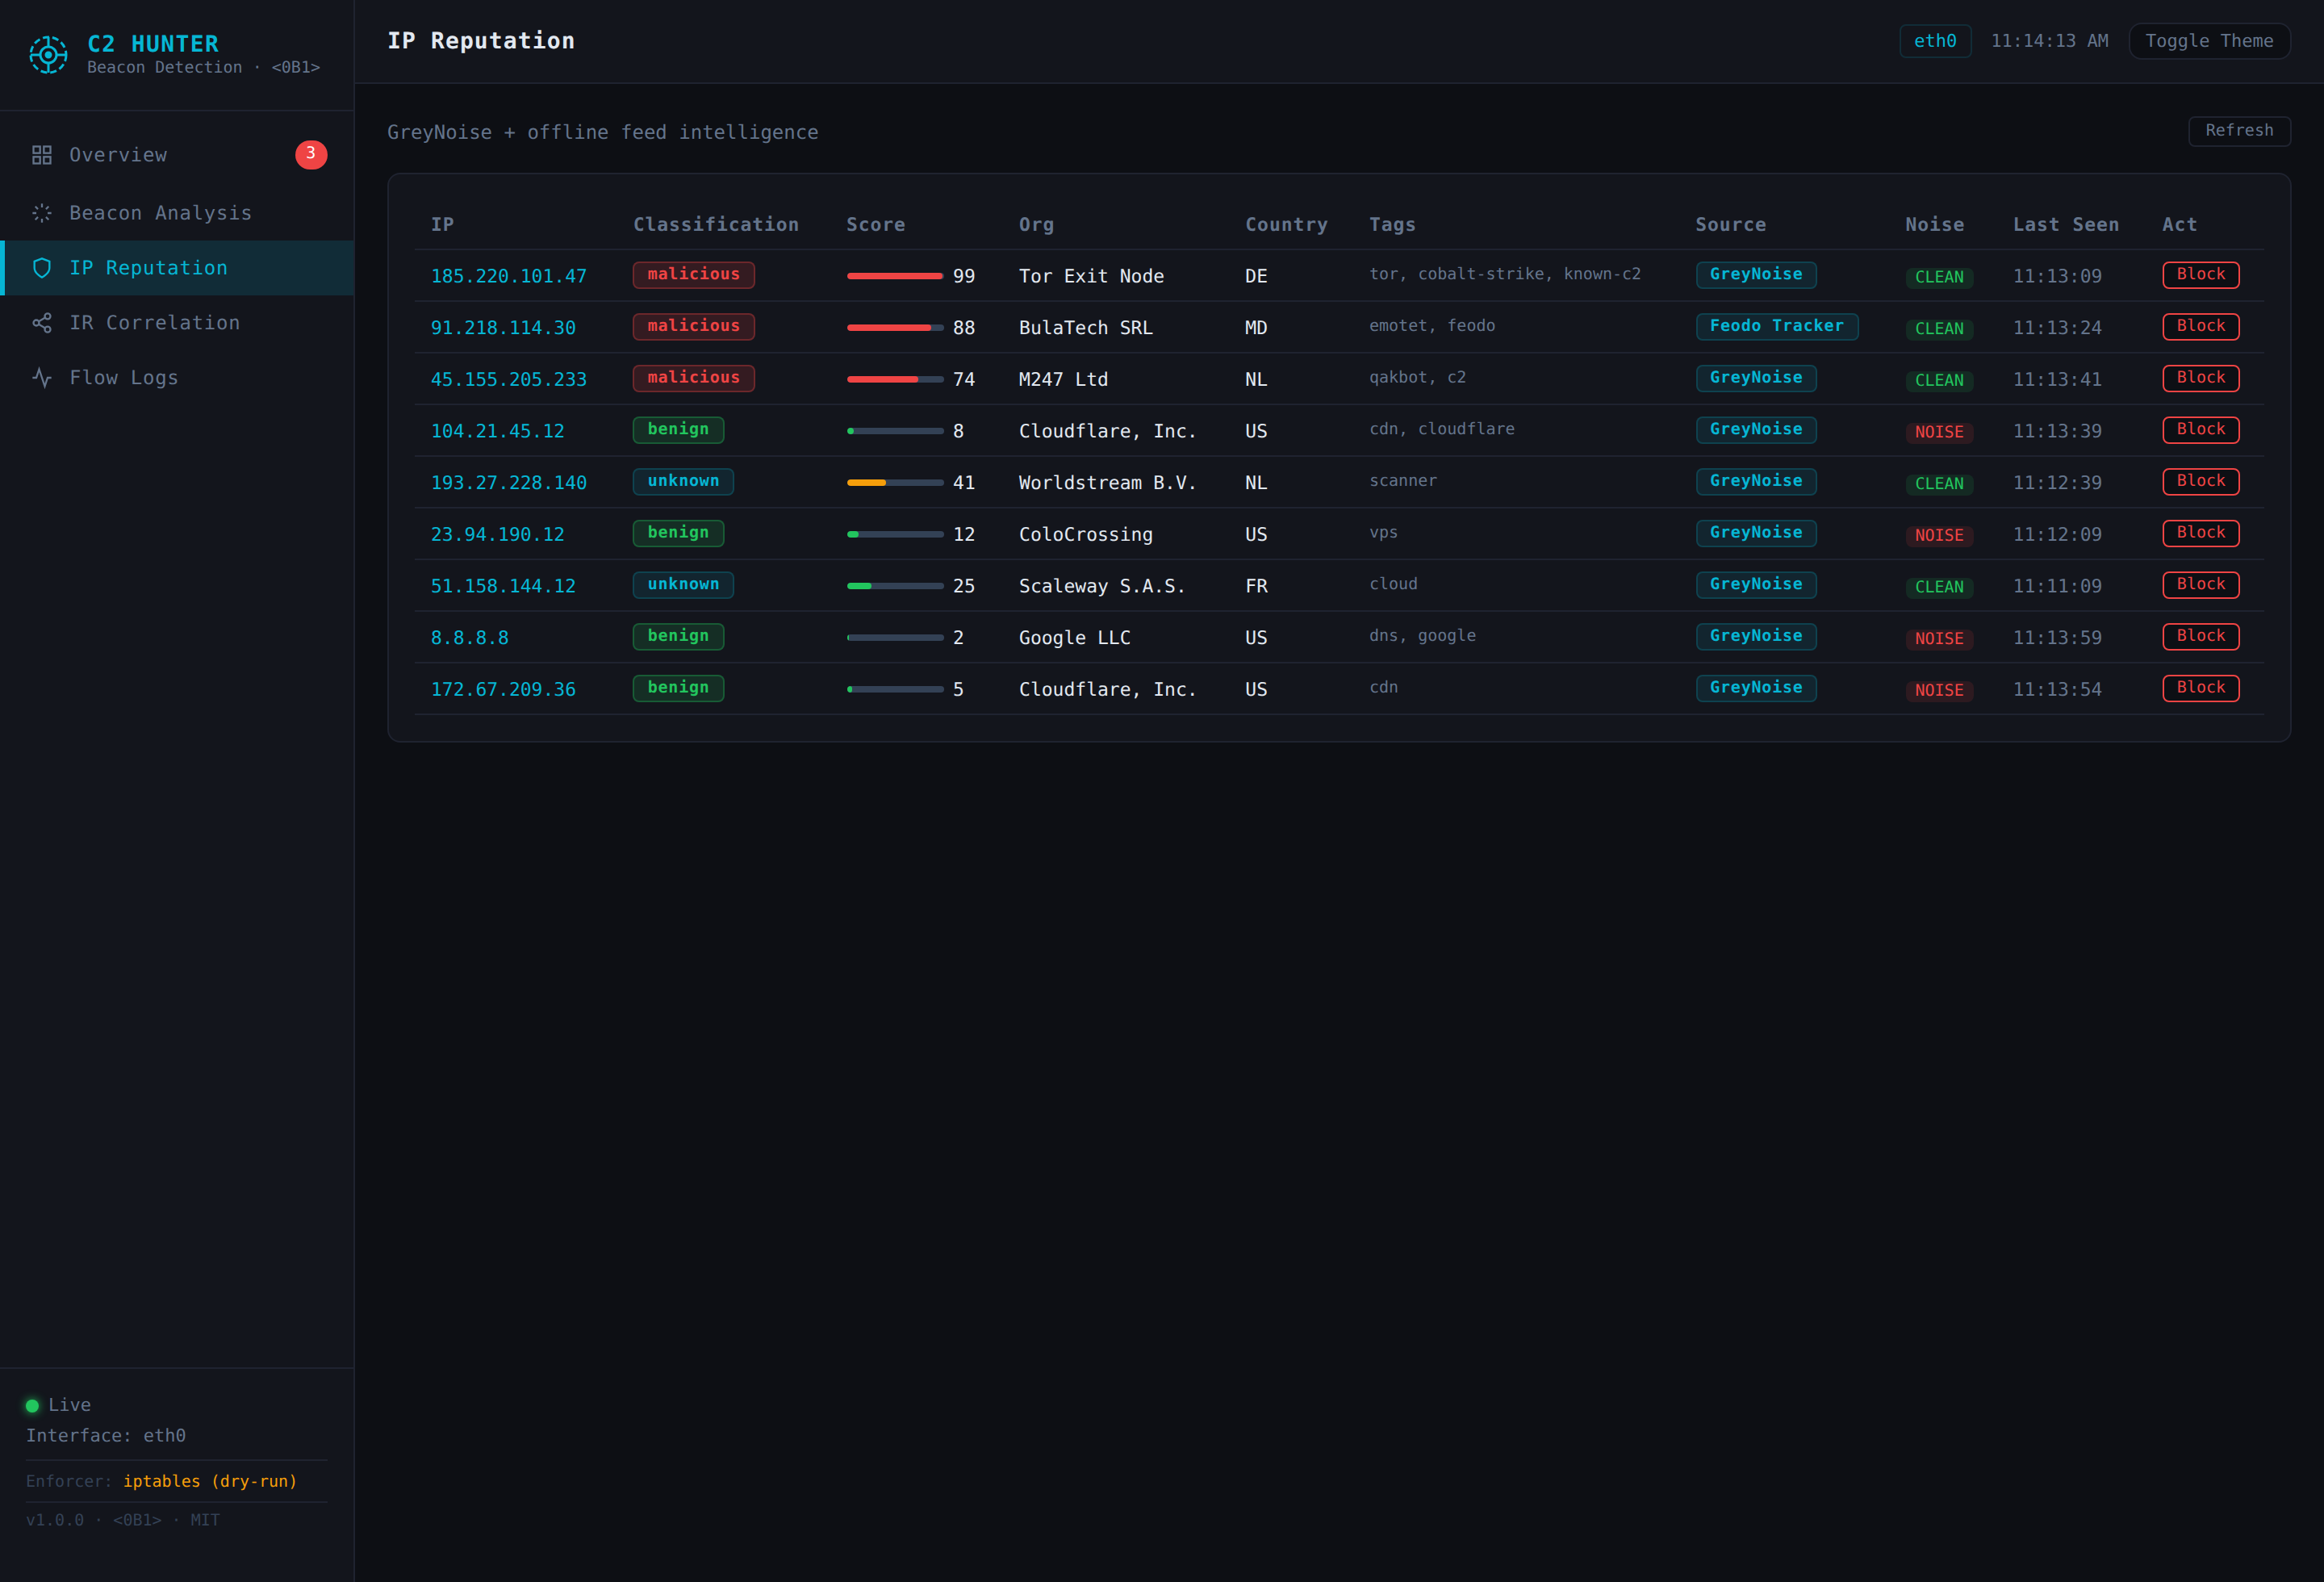This screenshot has height=1582, width=2324.
Task: Toggle the theme using the Toggle Theme button
Action: pos(2209,41)
